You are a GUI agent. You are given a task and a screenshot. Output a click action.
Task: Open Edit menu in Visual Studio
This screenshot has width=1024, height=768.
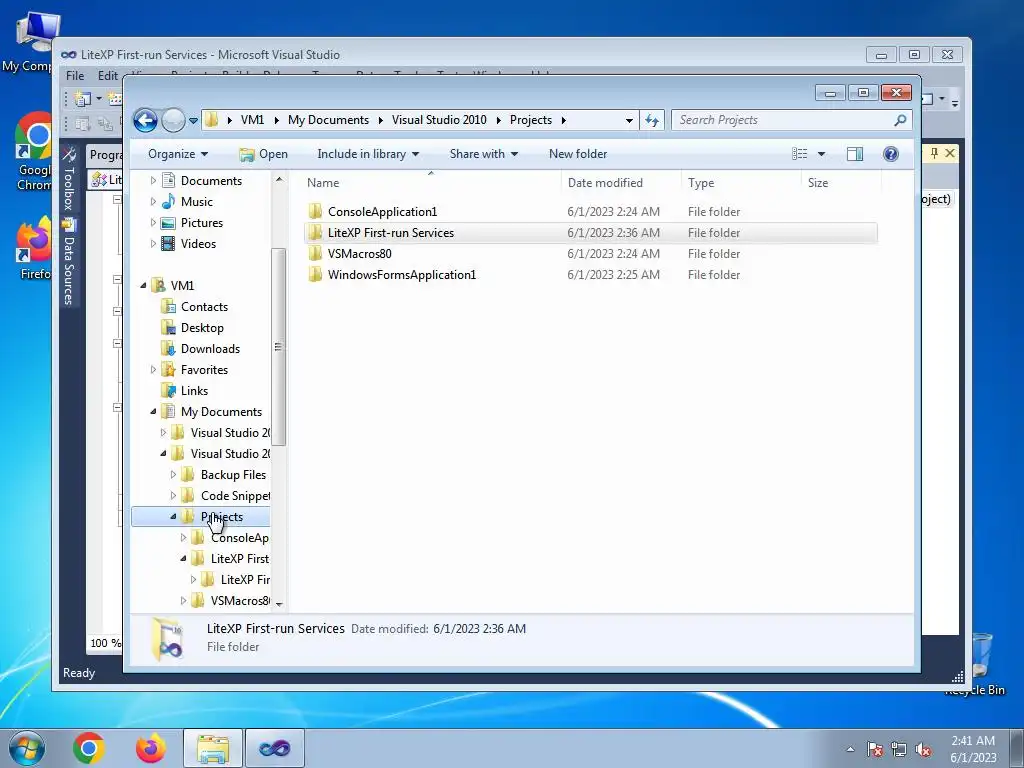(108, 76)
